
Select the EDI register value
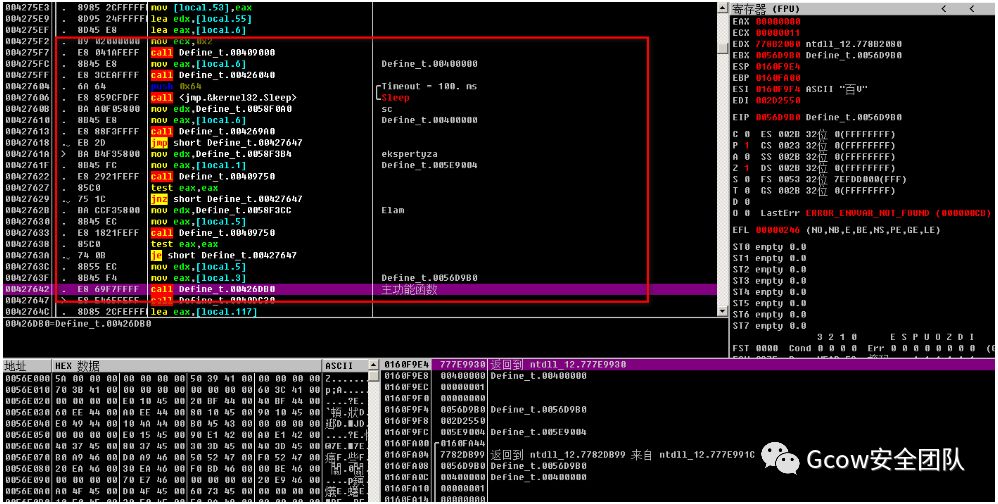778,100
